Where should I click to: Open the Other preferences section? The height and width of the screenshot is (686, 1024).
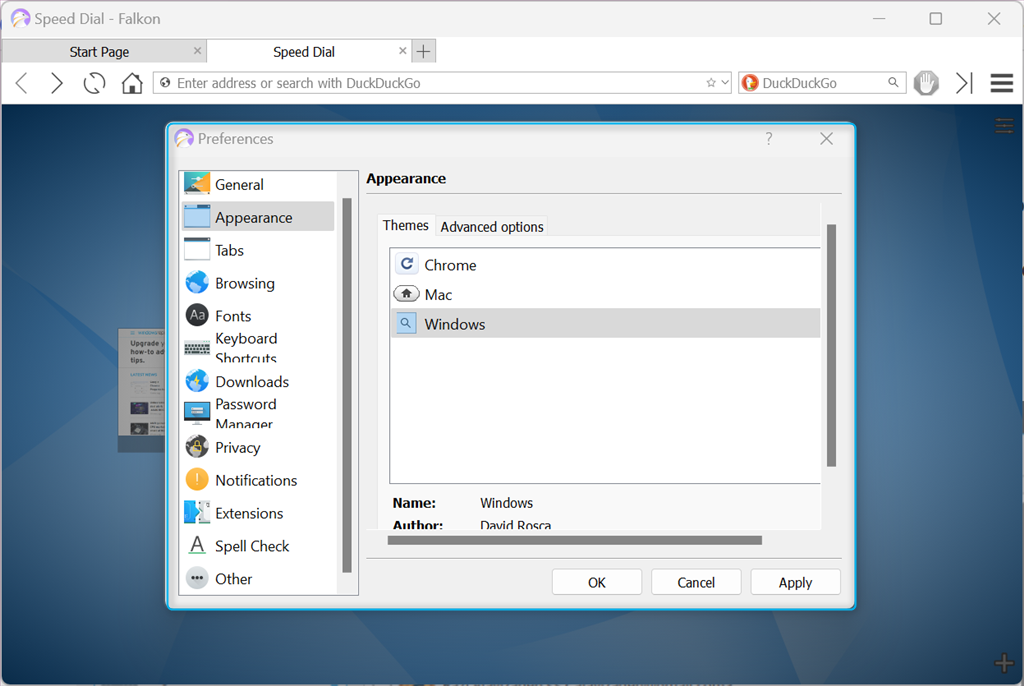click(x=258, y=579)
